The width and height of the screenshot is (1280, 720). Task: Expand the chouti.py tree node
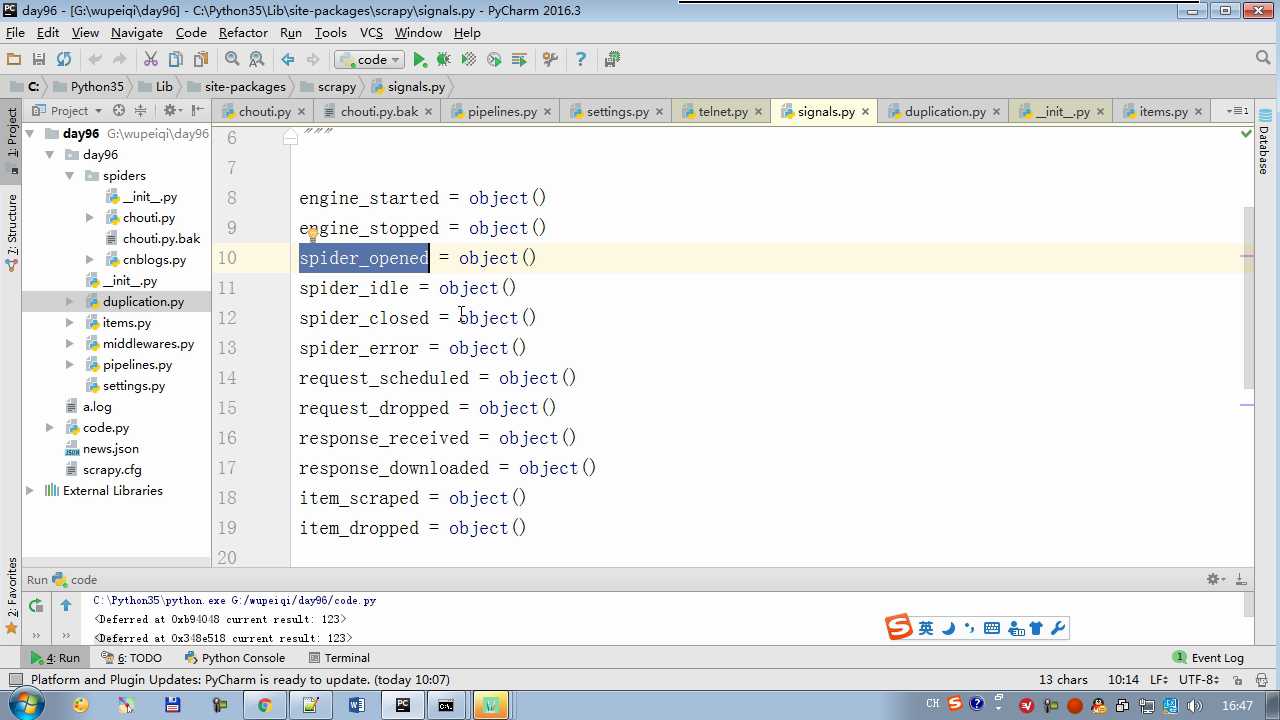tap(90, 218)
